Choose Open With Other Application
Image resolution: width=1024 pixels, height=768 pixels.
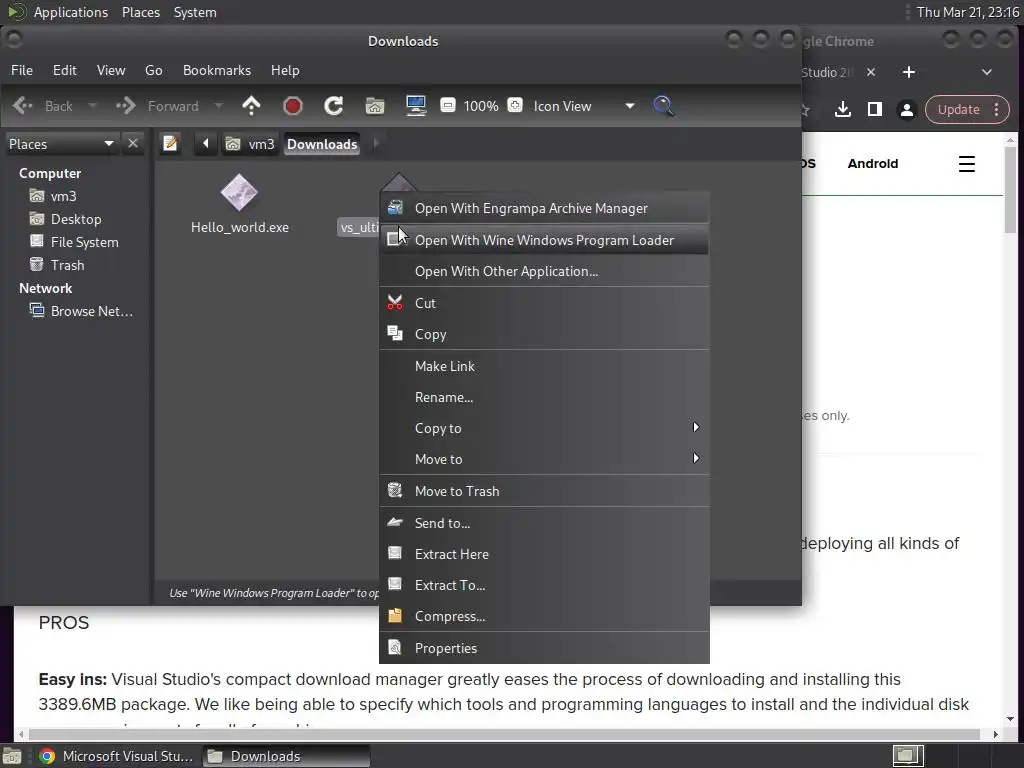pos(544,271)
